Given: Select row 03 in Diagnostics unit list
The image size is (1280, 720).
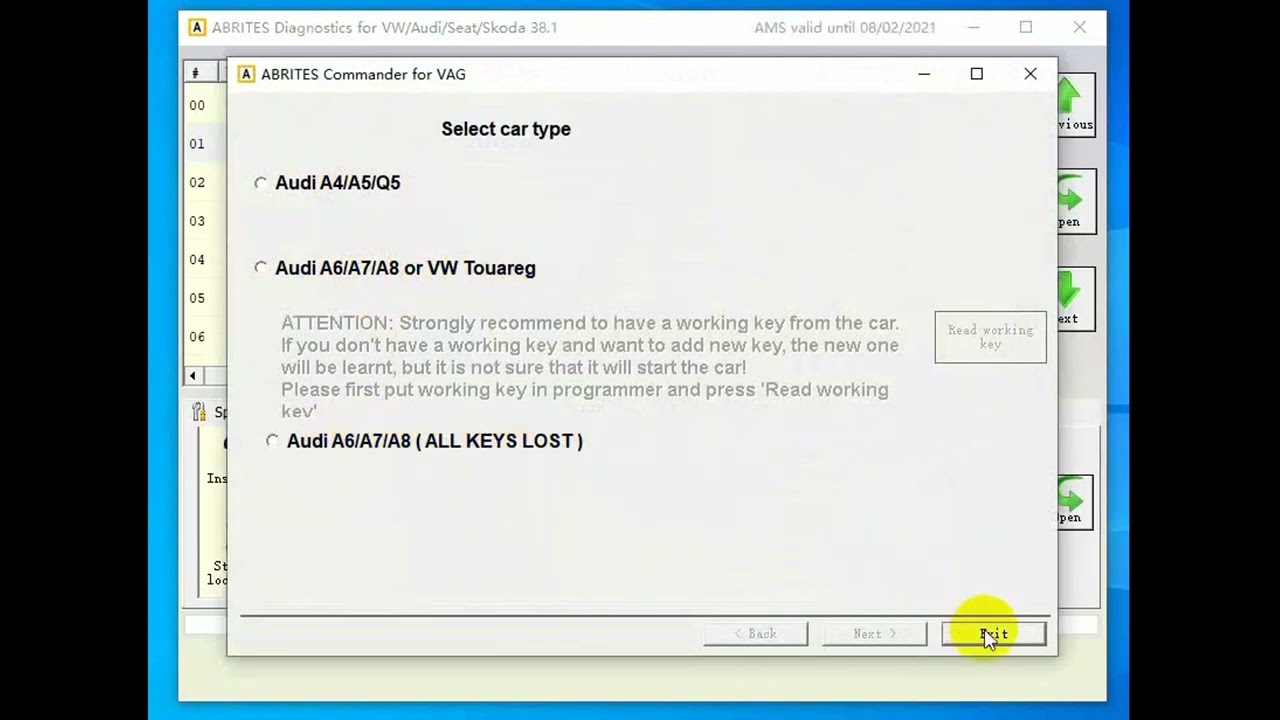Looking at the screenshot, I should 205,221.
